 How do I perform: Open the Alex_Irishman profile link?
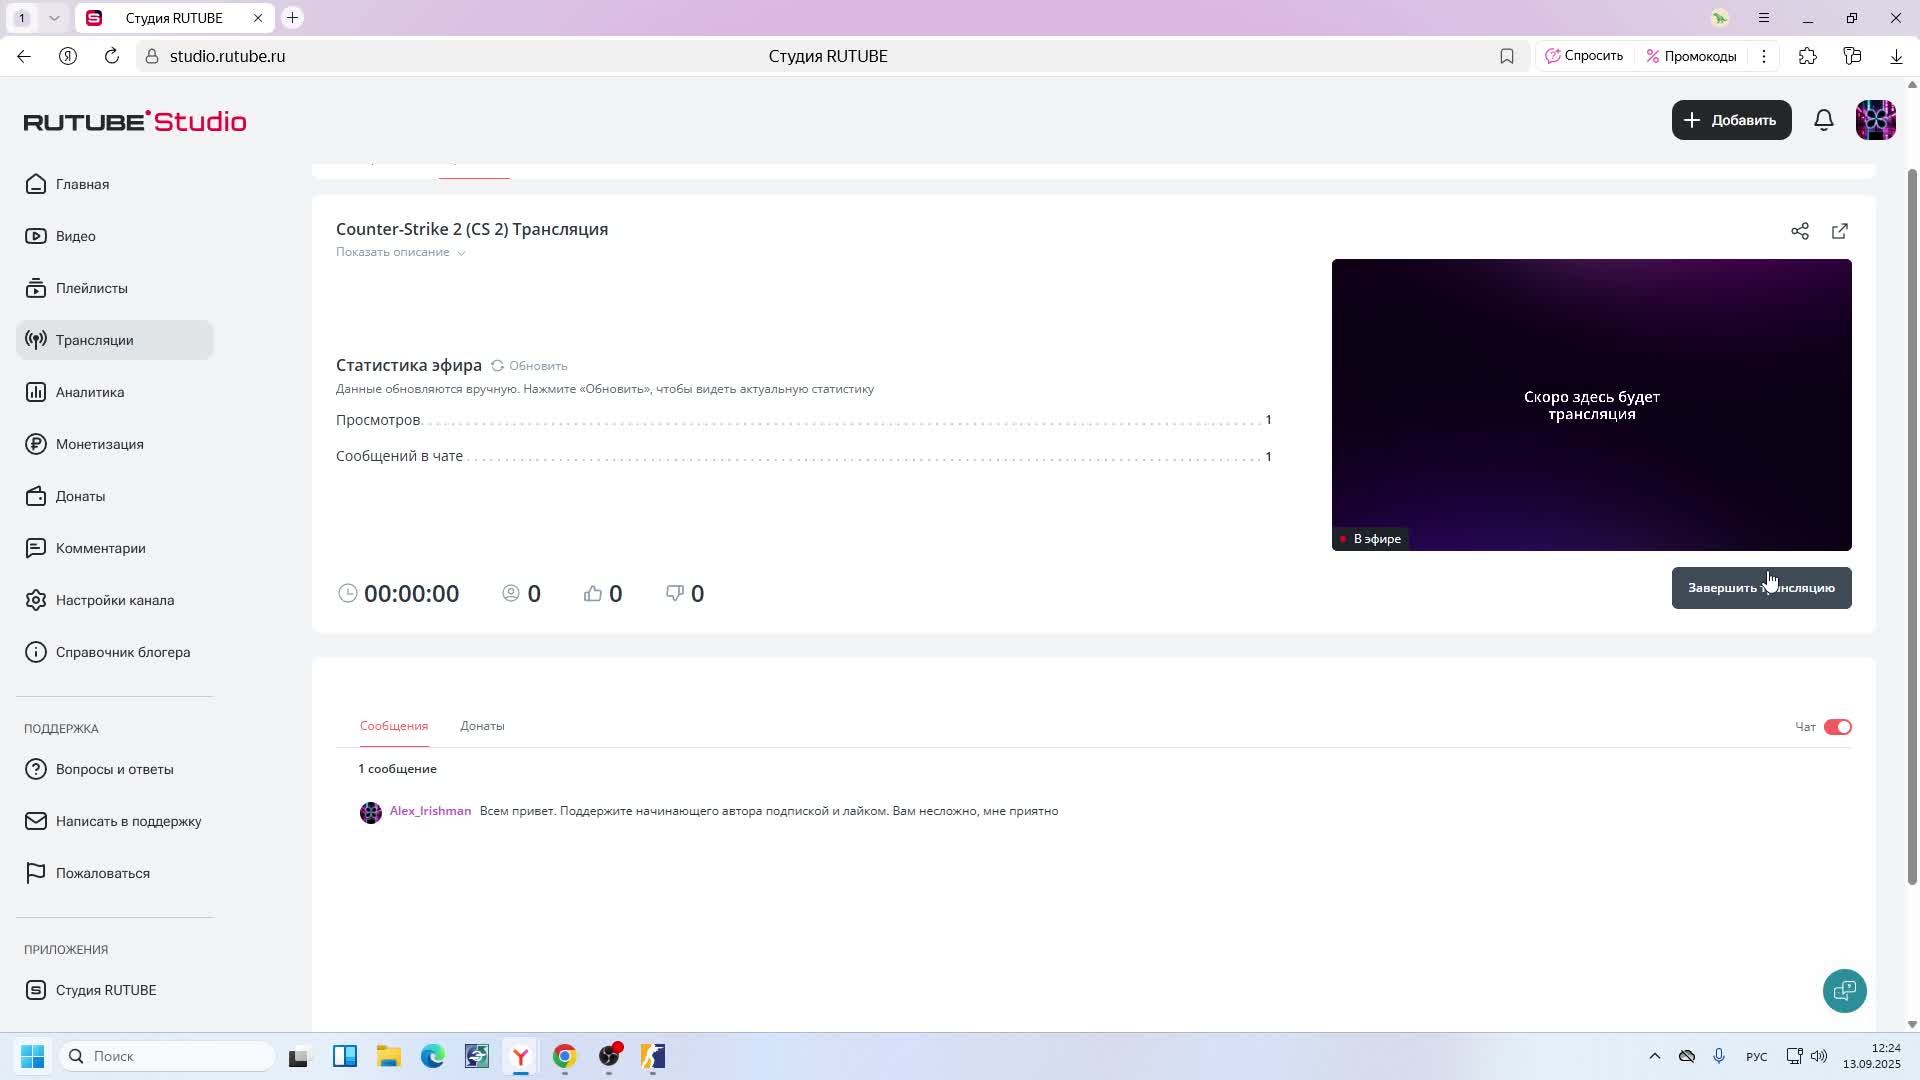point(430,811)
